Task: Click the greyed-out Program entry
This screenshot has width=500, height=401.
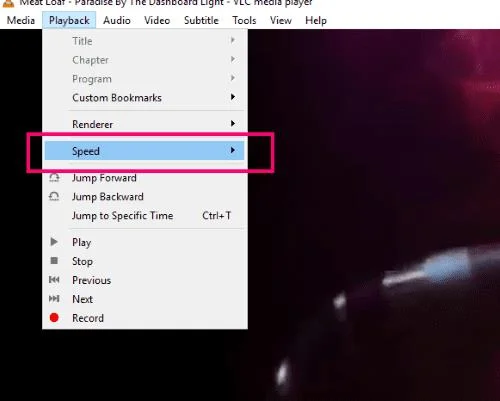Action: click(145, 79)
